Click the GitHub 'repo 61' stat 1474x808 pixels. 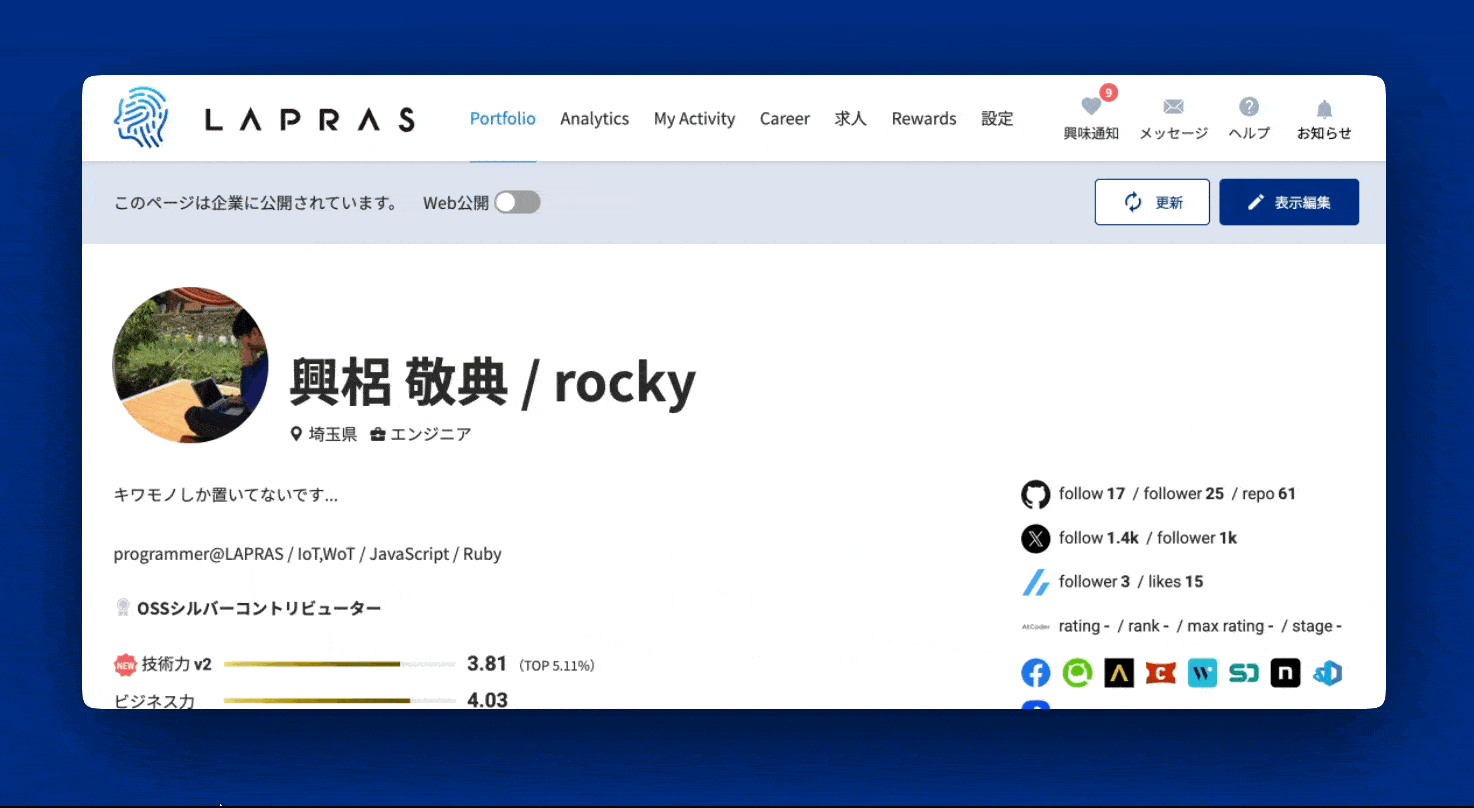point(1270,493)
